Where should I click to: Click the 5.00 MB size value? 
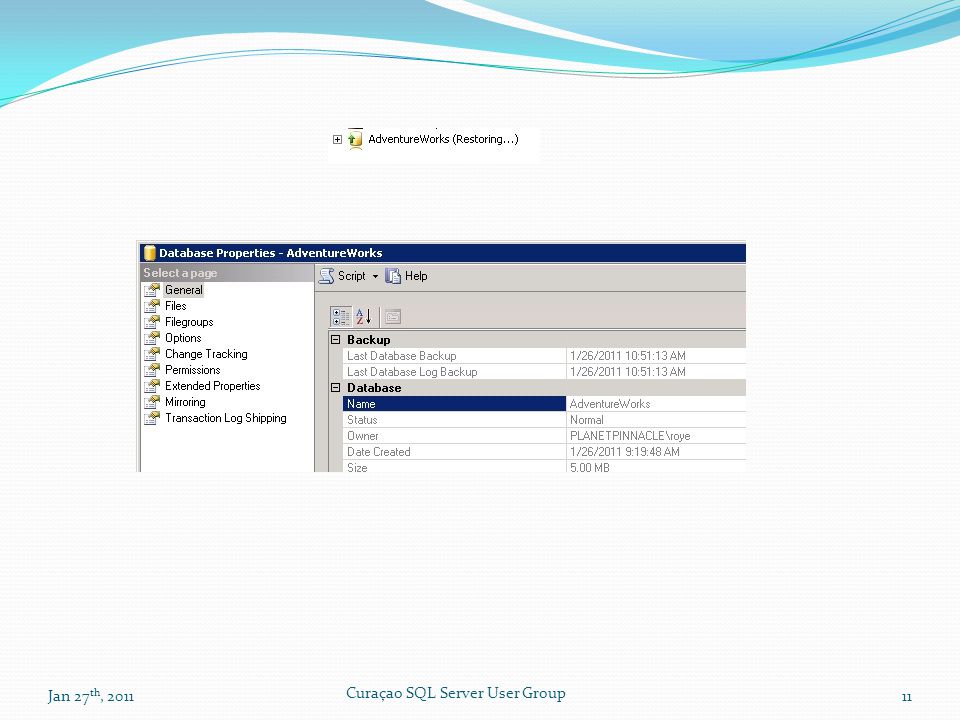click(590, 467)
